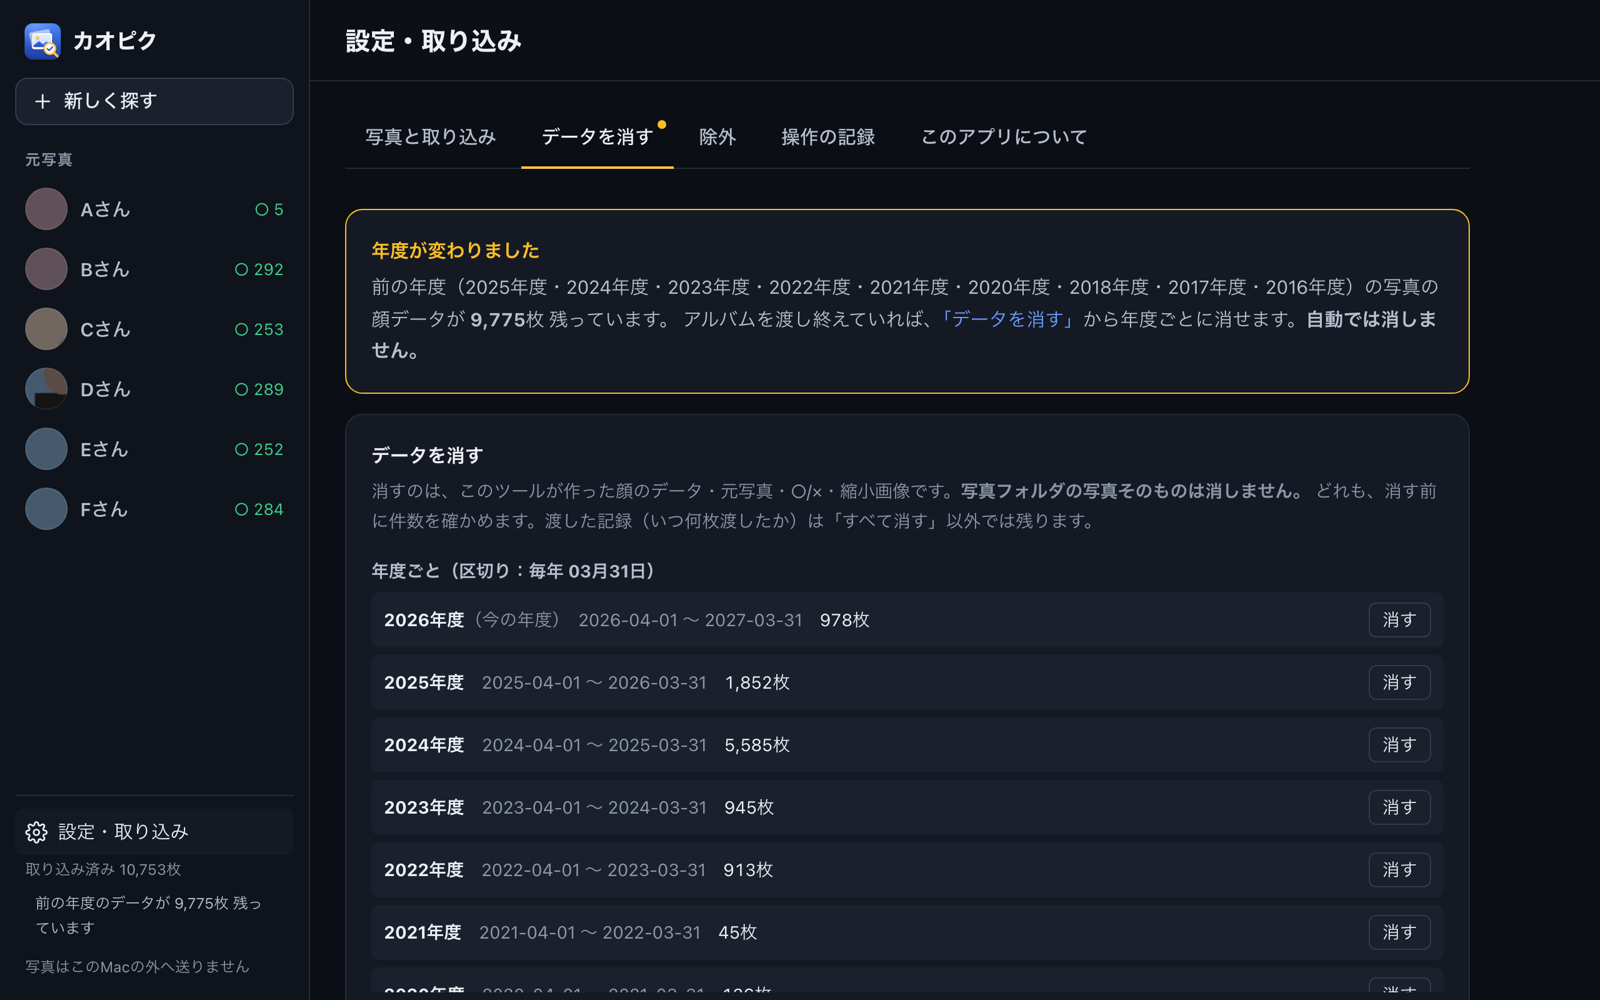Choose Fさん's avatar in sidebar

46,509
